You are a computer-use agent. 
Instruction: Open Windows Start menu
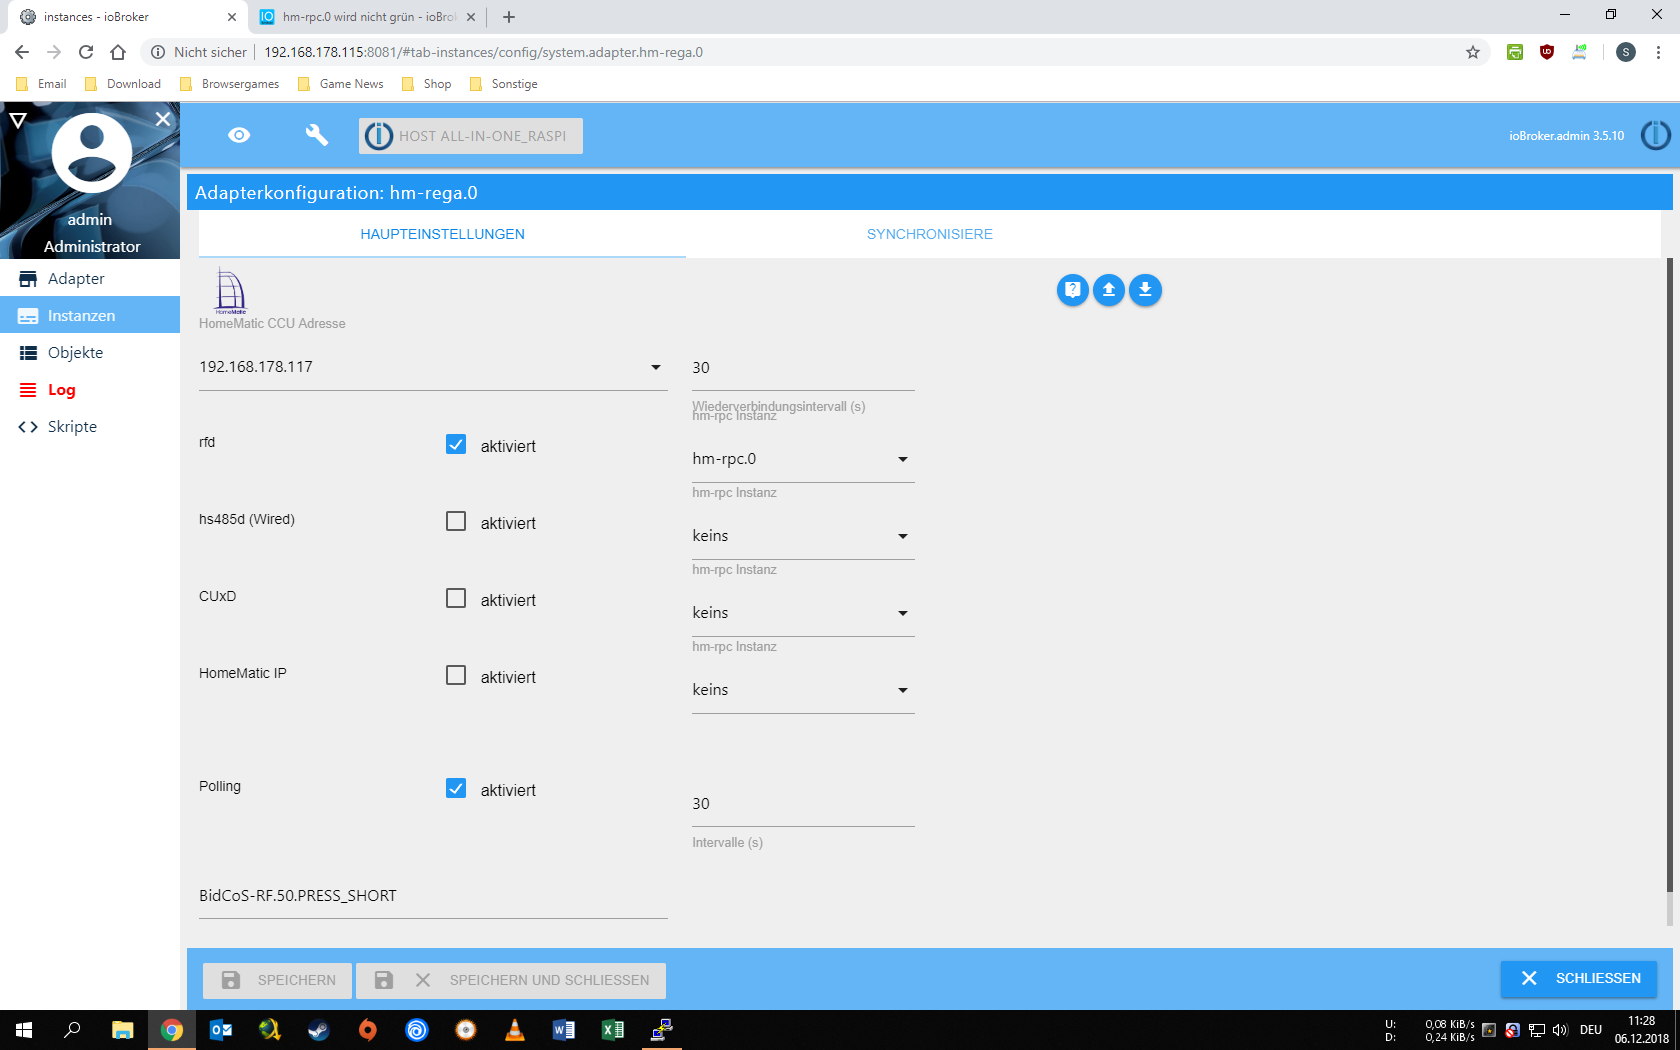pyautogui.click(x=24, y=1030)
